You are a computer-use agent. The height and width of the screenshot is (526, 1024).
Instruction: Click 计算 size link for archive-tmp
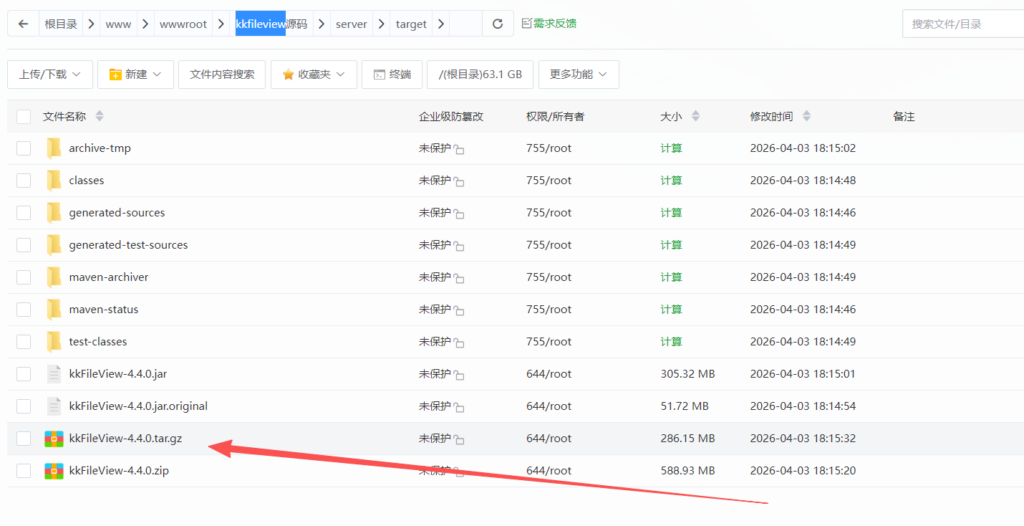[671, 148]
